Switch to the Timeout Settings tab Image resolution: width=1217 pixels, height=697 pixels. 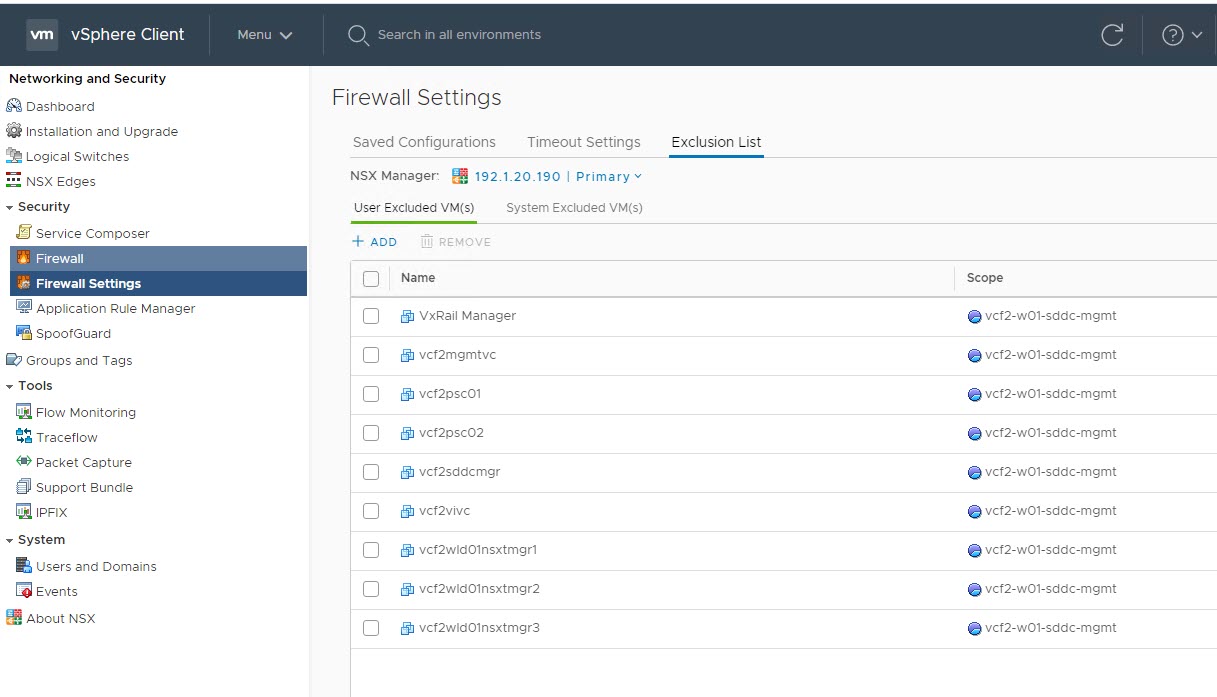point(583,142)
